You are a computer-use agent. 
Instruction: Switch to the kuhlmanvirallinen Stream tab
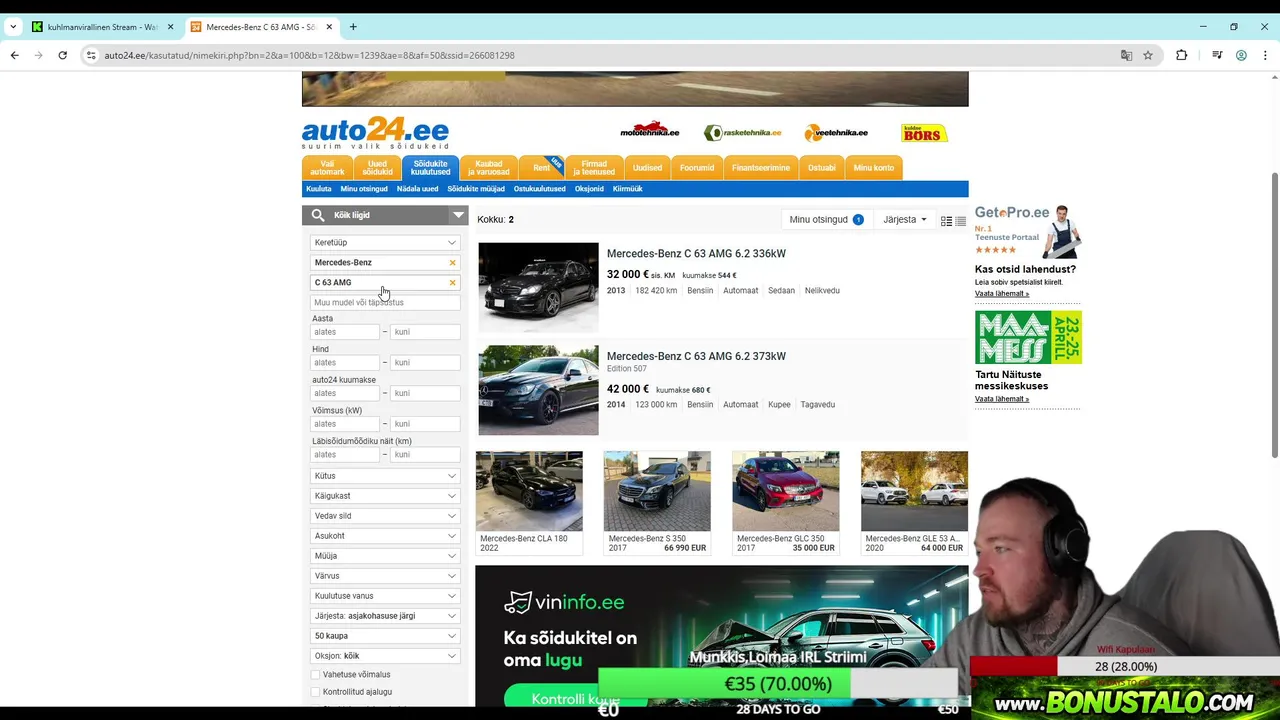point(102,27)
